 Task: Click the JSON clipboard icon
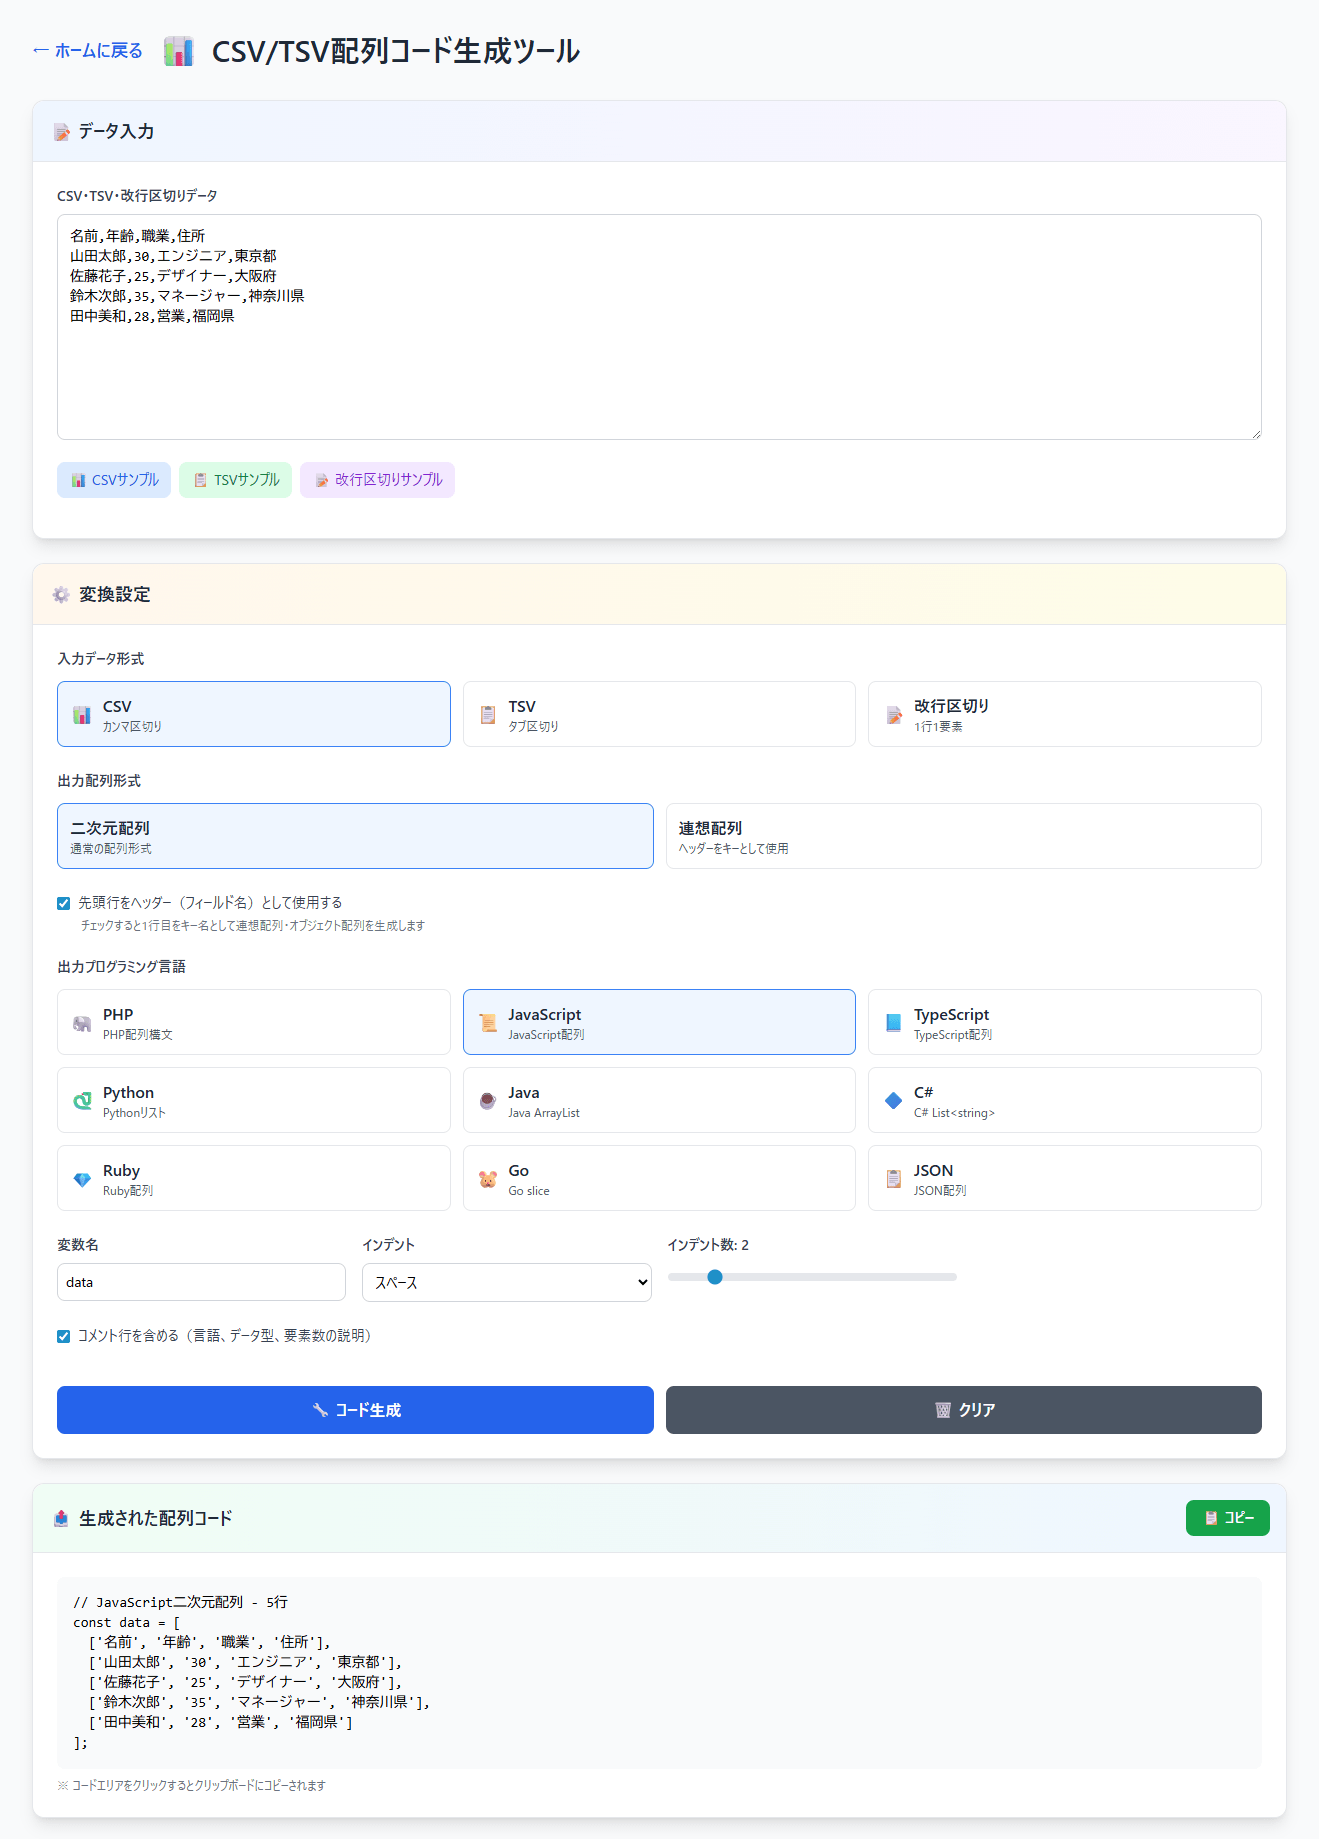pyautogui.click(x=893, y=1179)
